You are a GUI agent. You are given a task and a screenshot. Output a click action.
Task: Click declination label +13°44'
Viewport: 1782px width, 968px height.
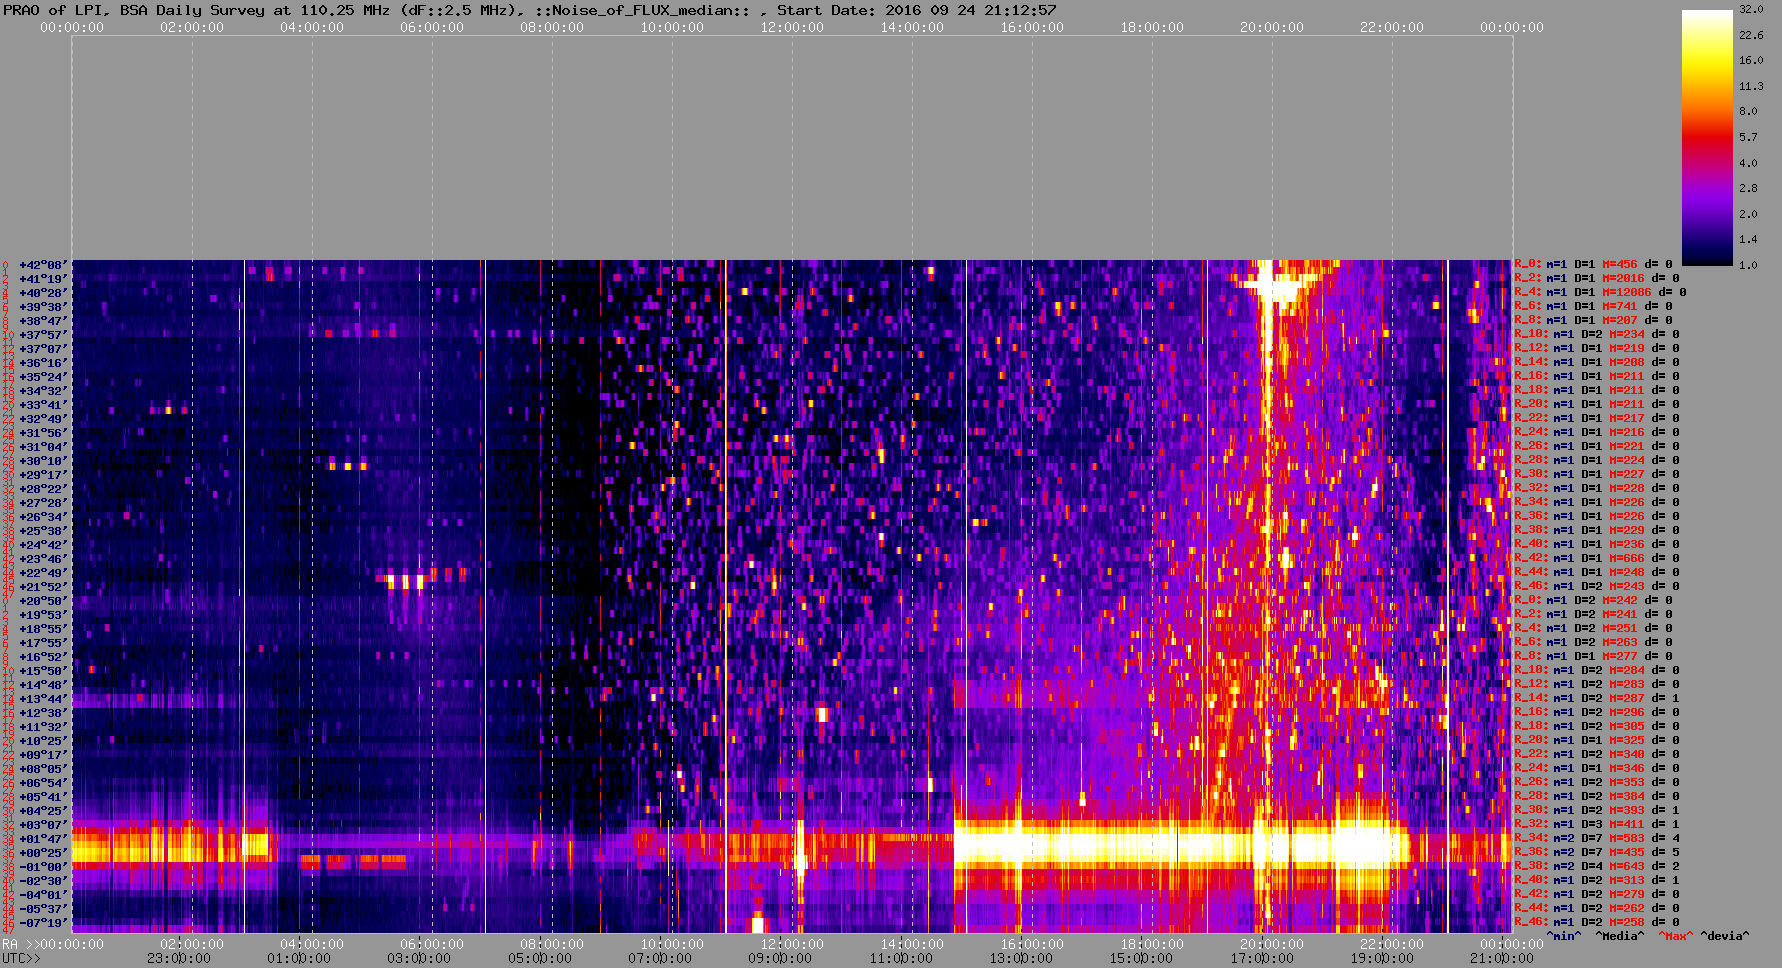pyautogui.click(x=44, y=699)
